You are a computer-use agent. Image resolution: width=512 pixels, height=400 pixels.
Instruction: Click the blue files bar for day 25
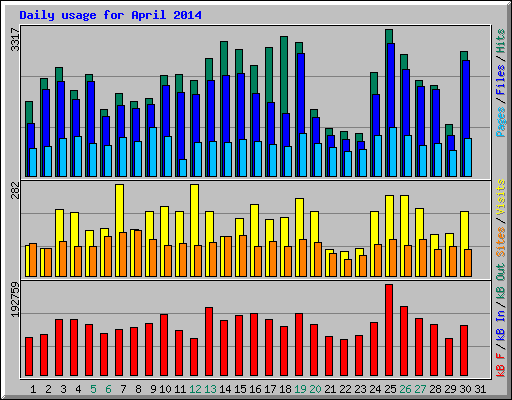click(391, 85)
